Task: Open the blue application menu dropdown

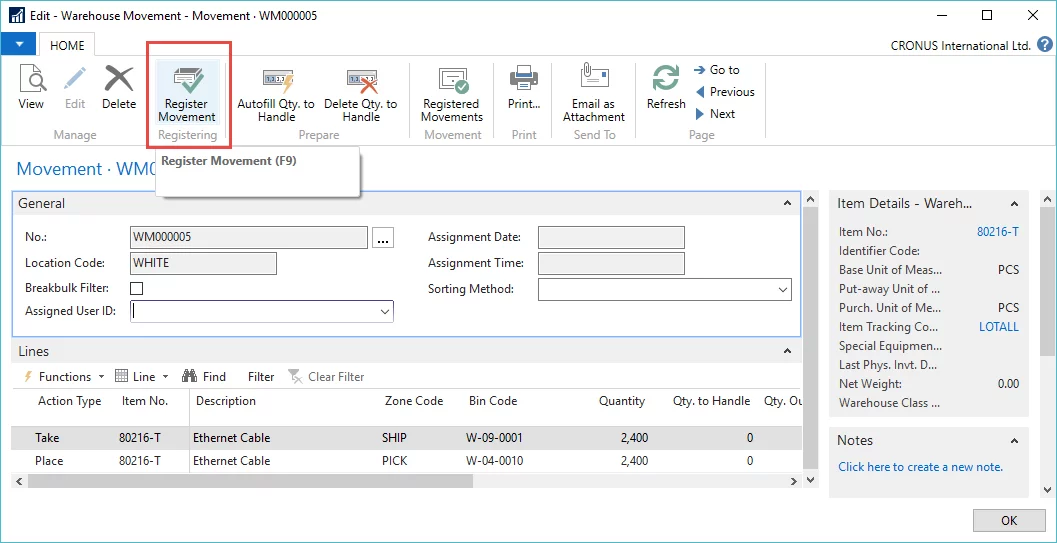Action: (19, 45)
